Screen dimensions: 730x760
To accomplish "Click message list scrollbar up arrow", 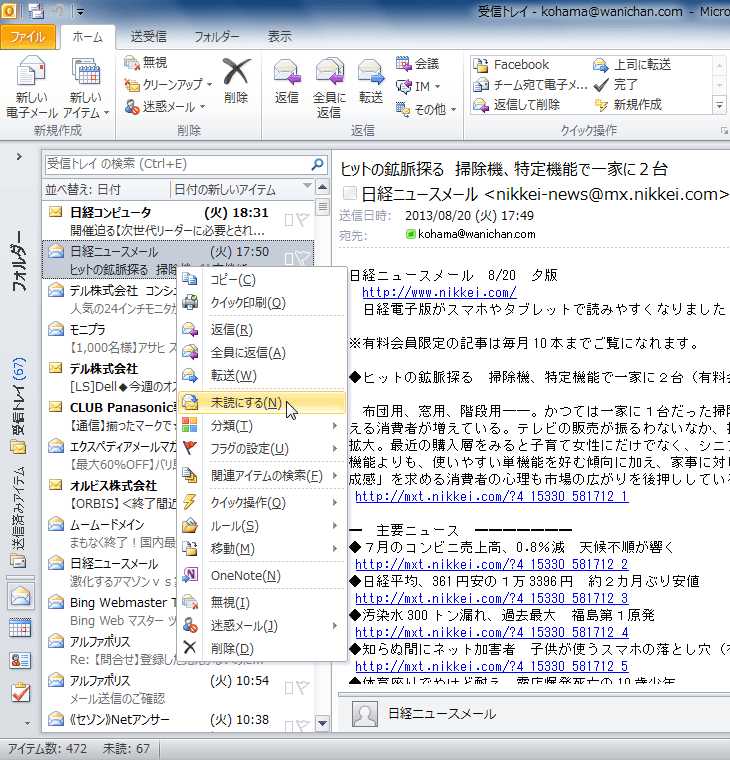I will [322, 187].
